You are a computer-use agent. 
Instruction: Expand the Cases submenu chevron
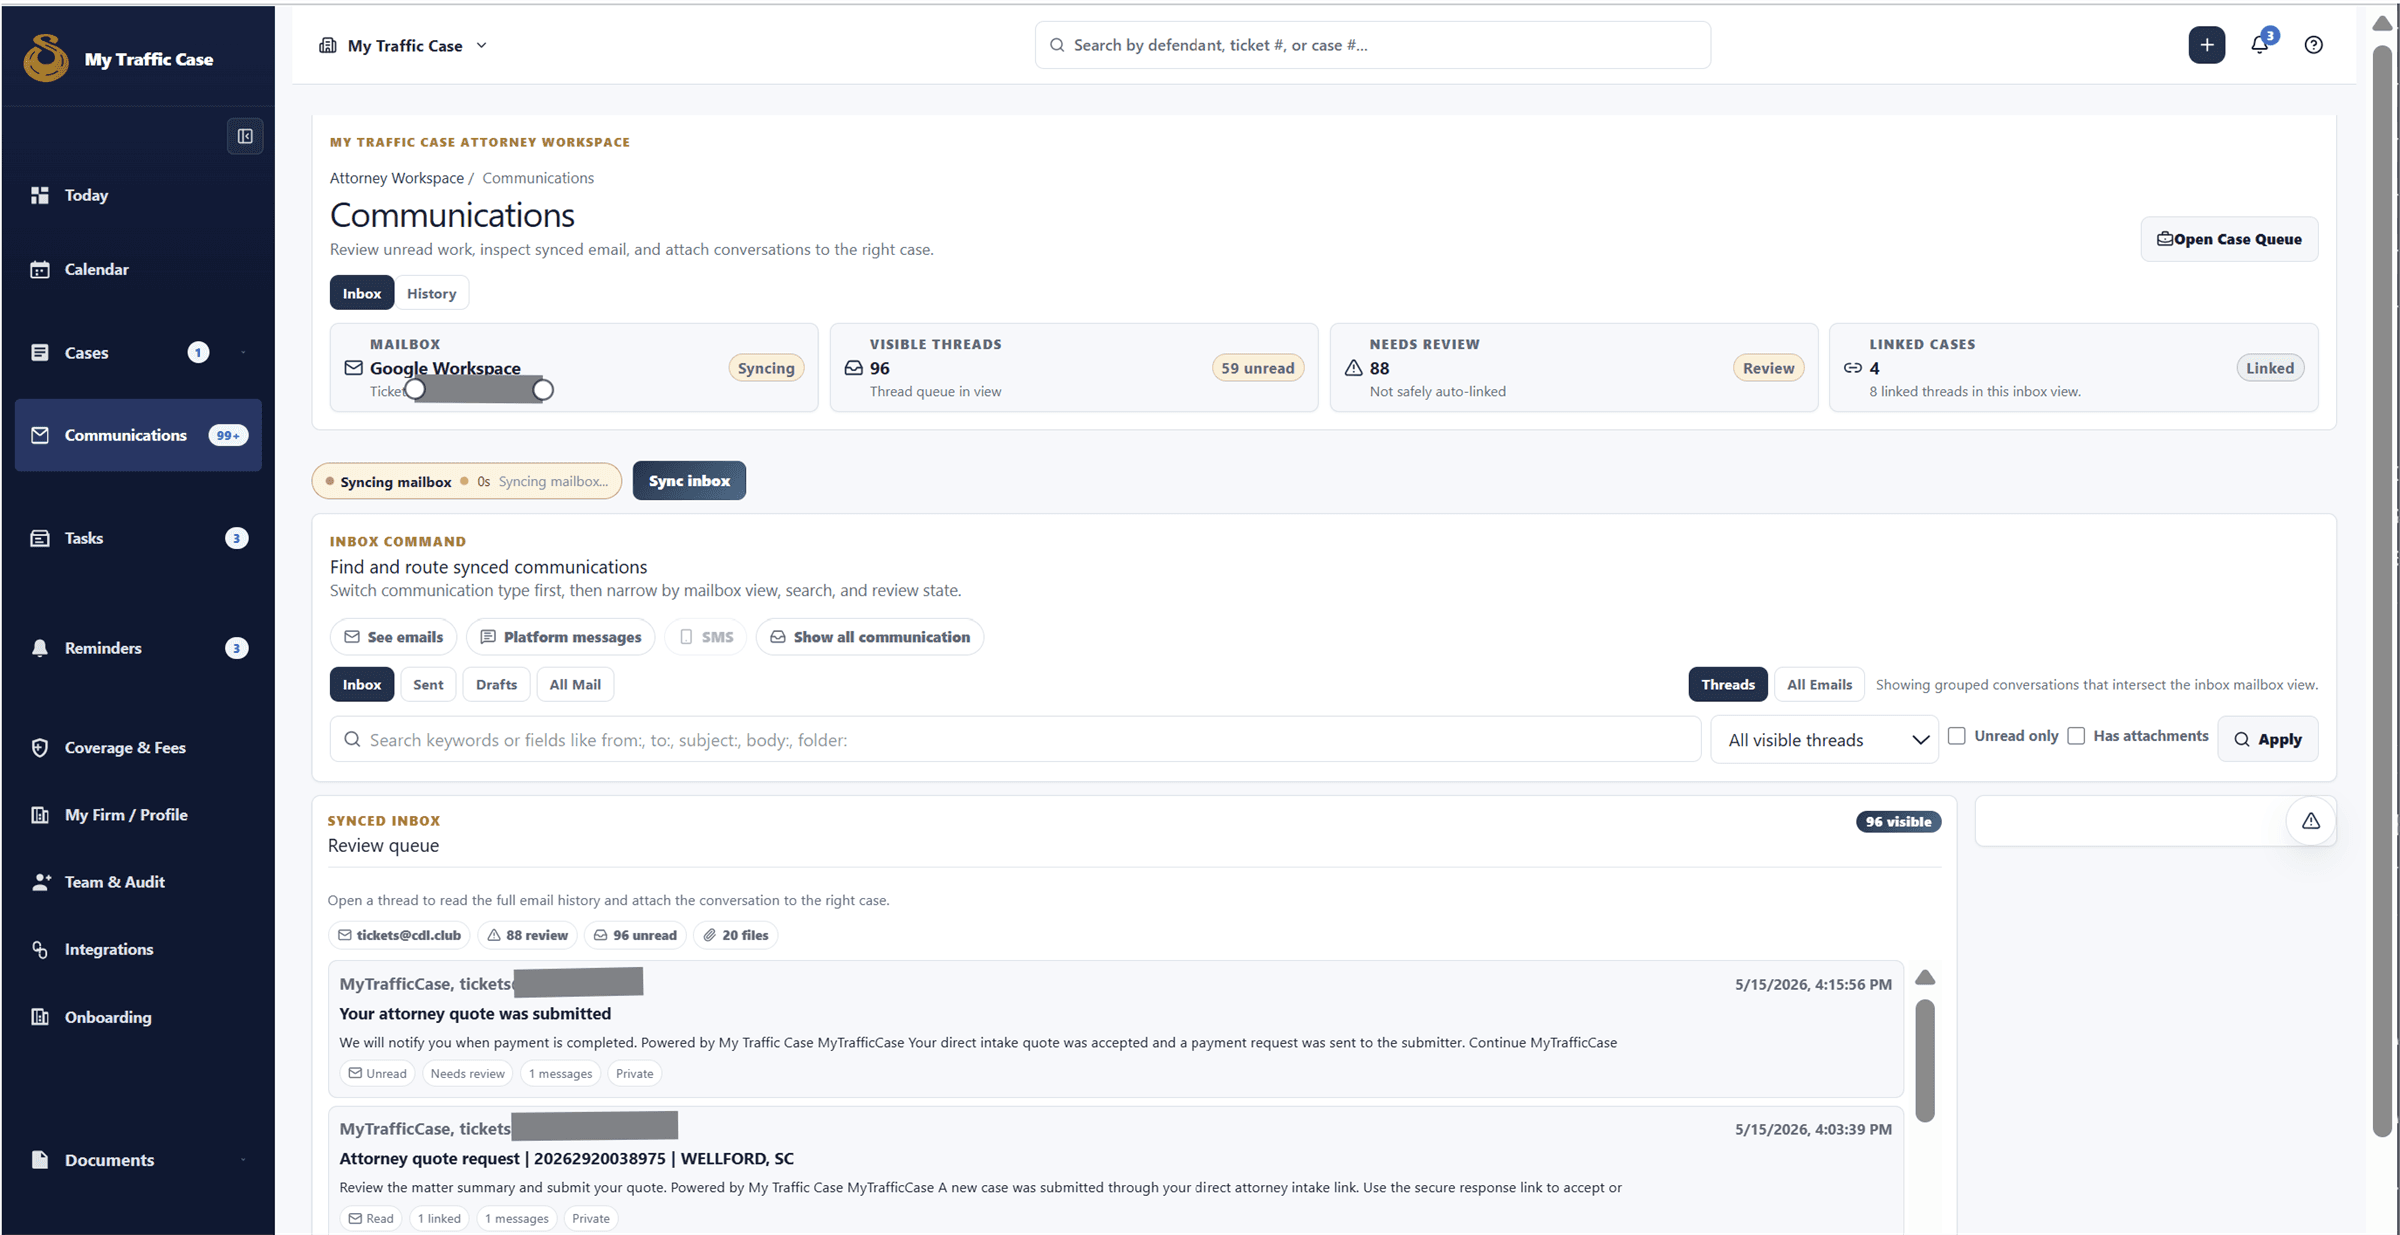[x=243, y=352]
